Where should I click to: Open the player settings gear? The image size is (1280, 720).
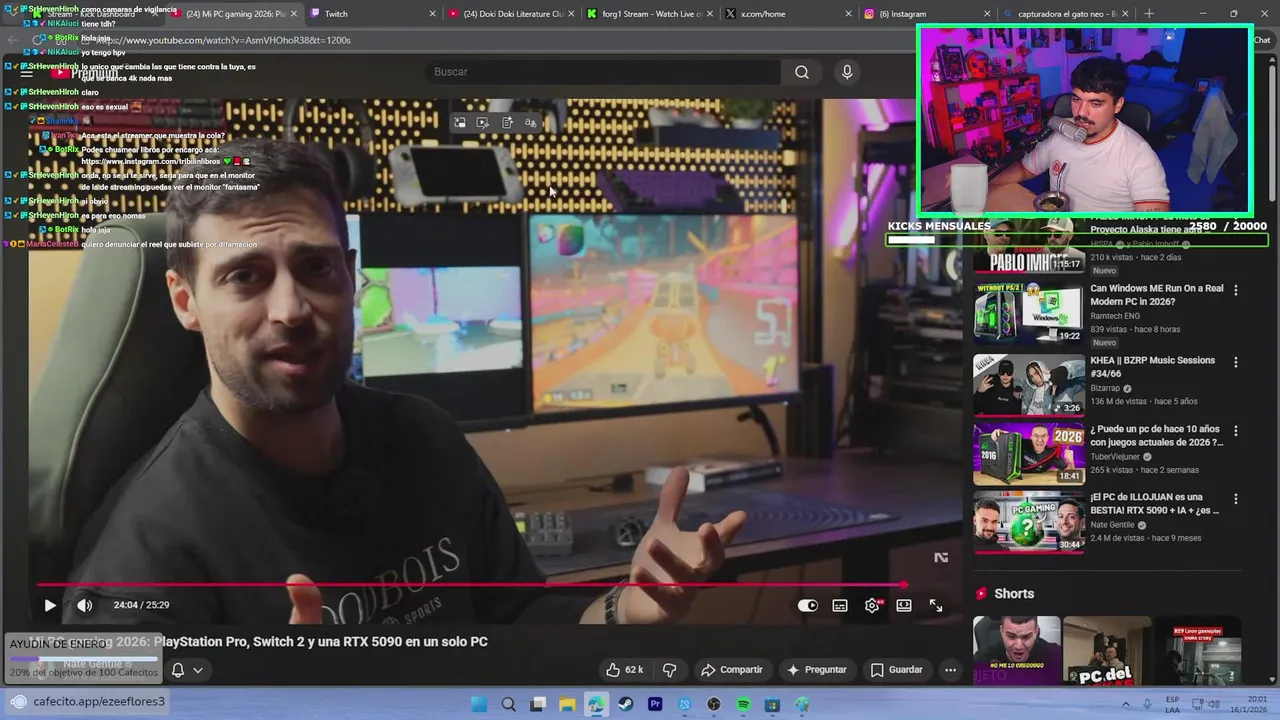coord(872,605)
